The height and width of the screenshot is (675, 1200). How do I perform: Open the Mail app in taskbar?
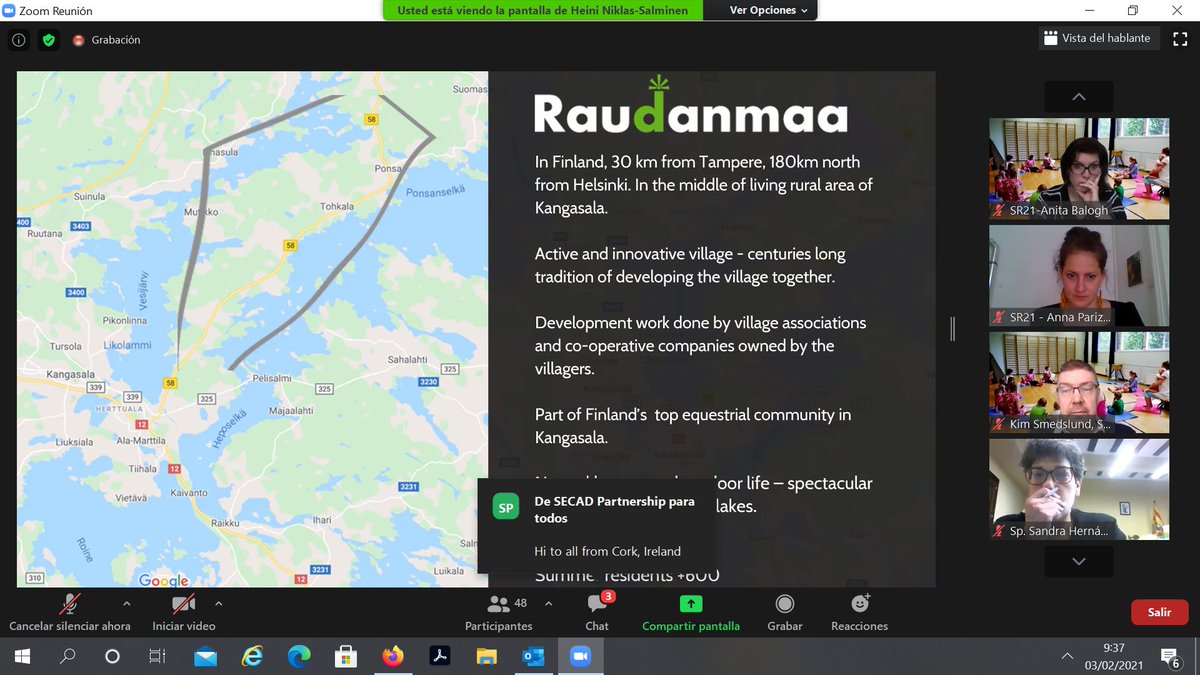(205, 656)
